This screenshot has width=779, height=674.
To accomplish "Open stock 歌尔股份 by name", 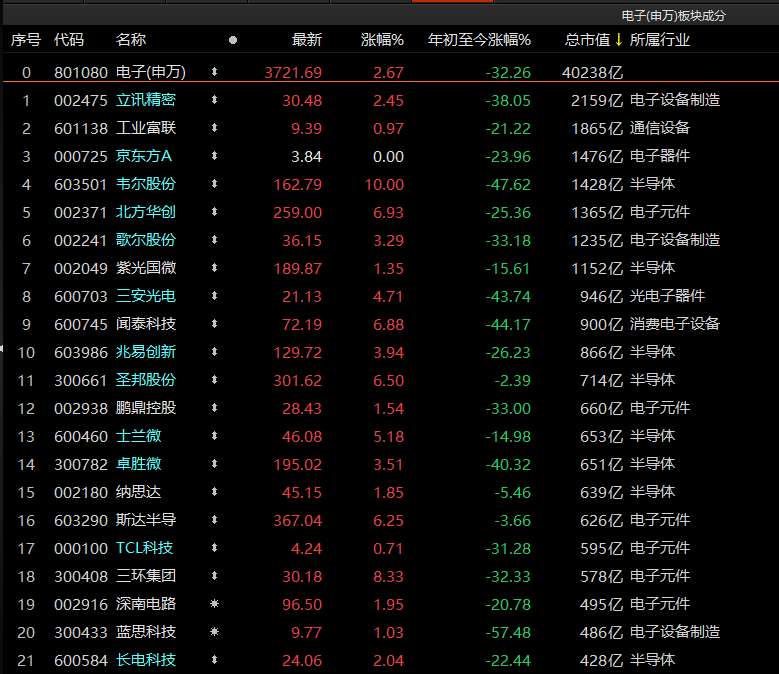I will click(x=146, y=240).
